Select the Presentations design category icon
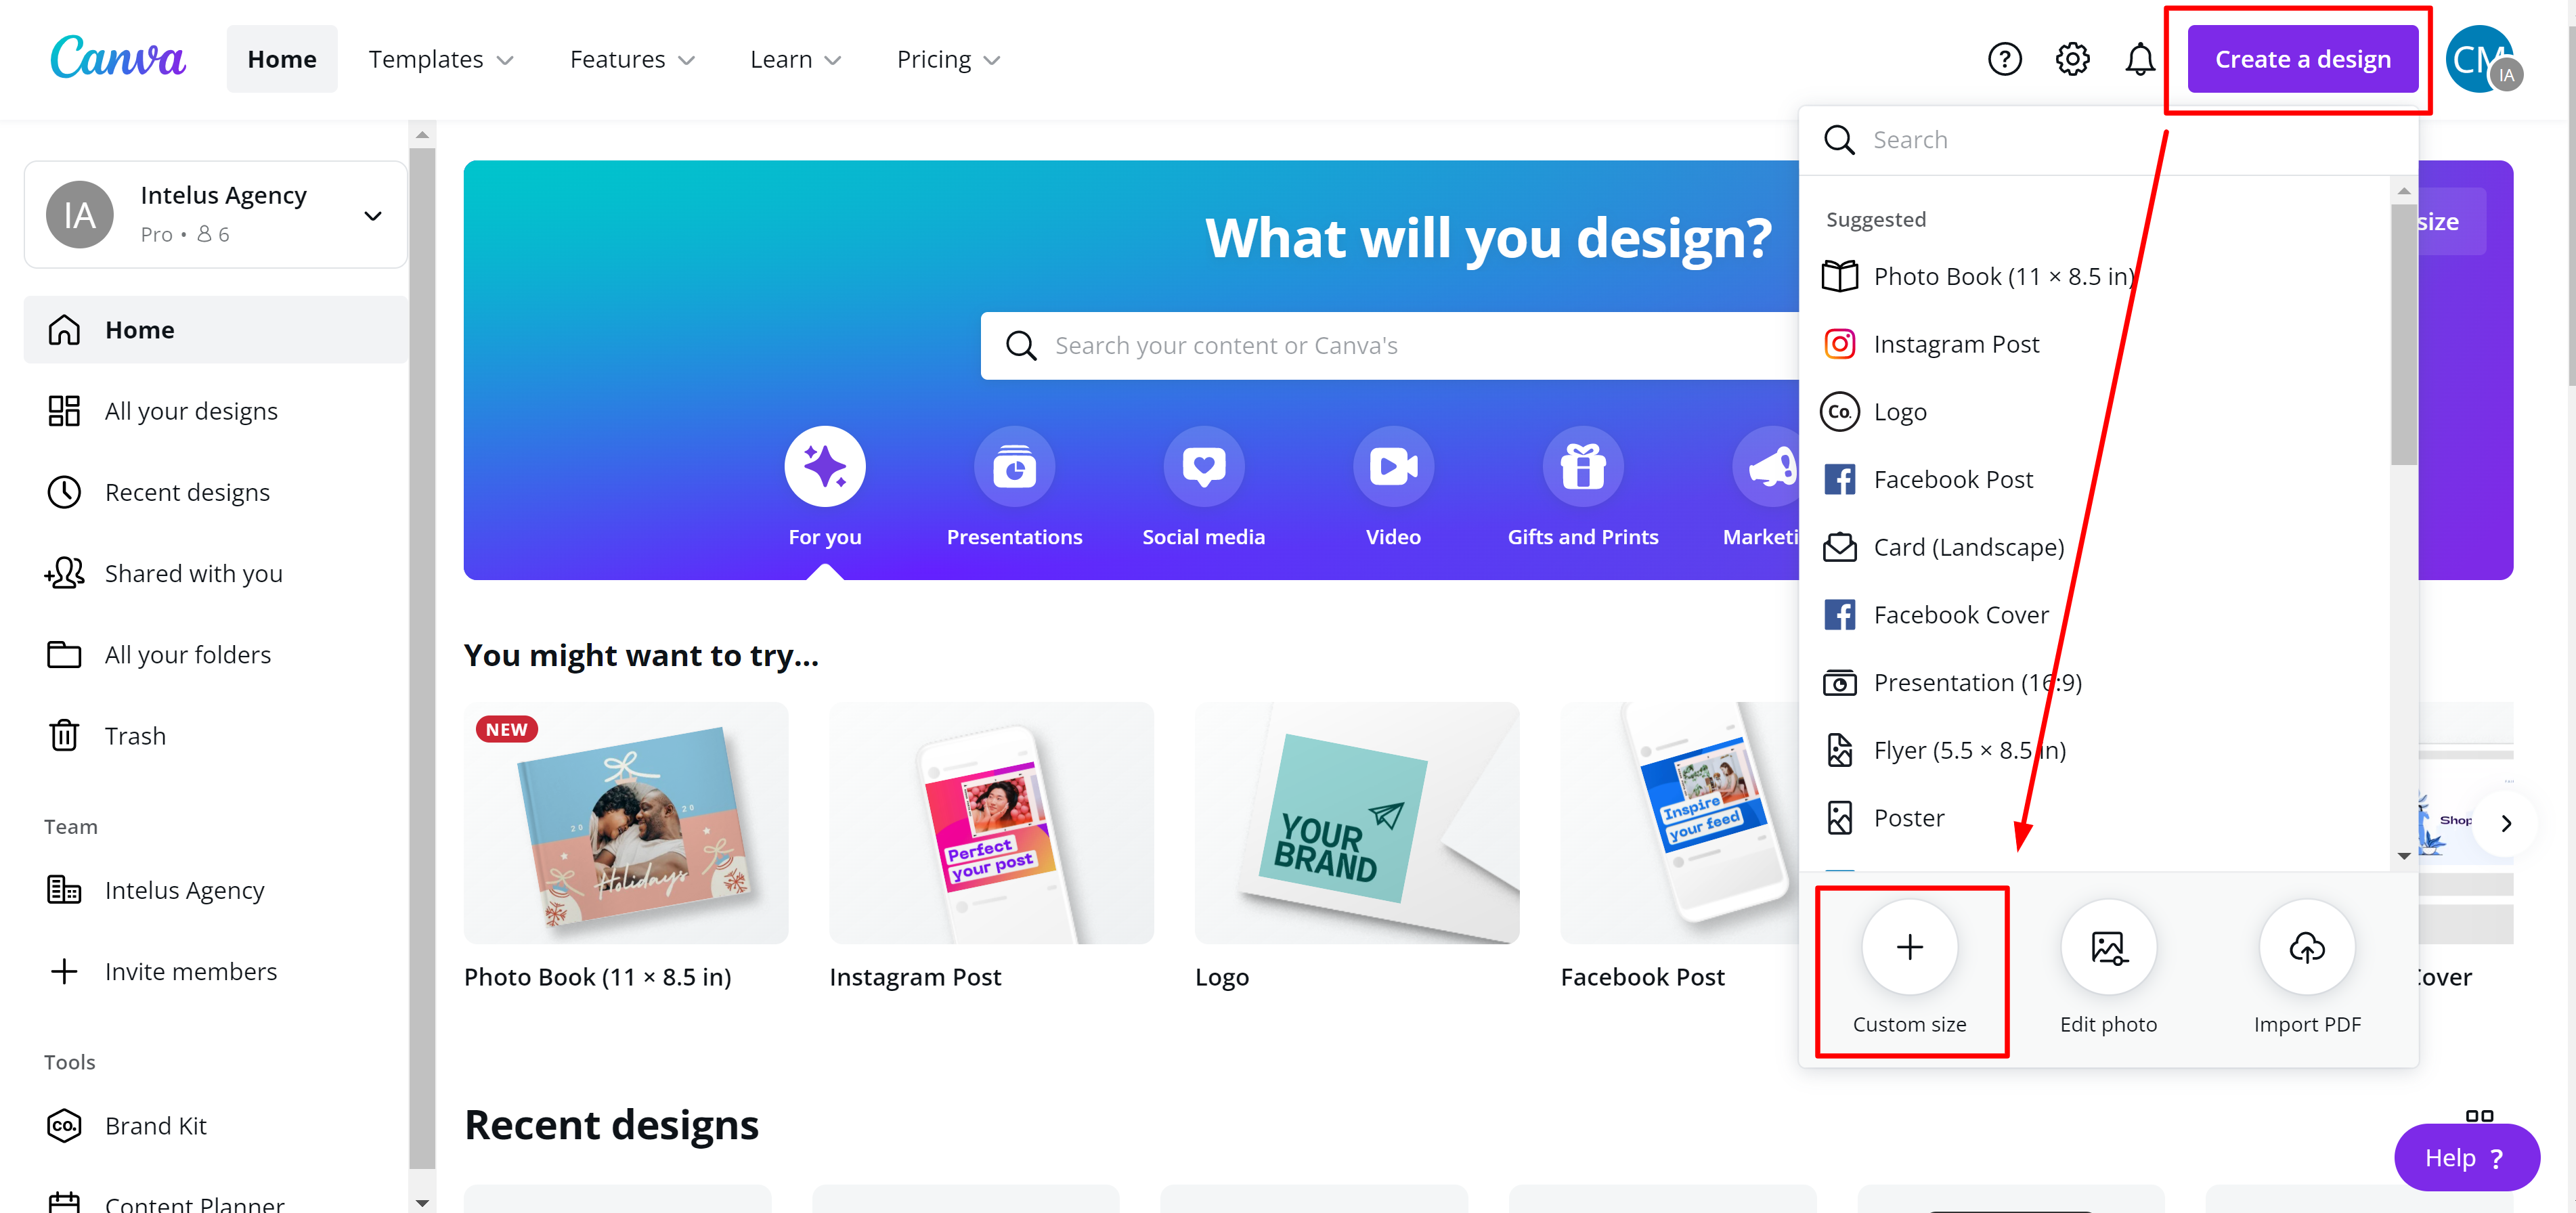Screen dimensions: 2576x1213 (x=1014, y=465)
